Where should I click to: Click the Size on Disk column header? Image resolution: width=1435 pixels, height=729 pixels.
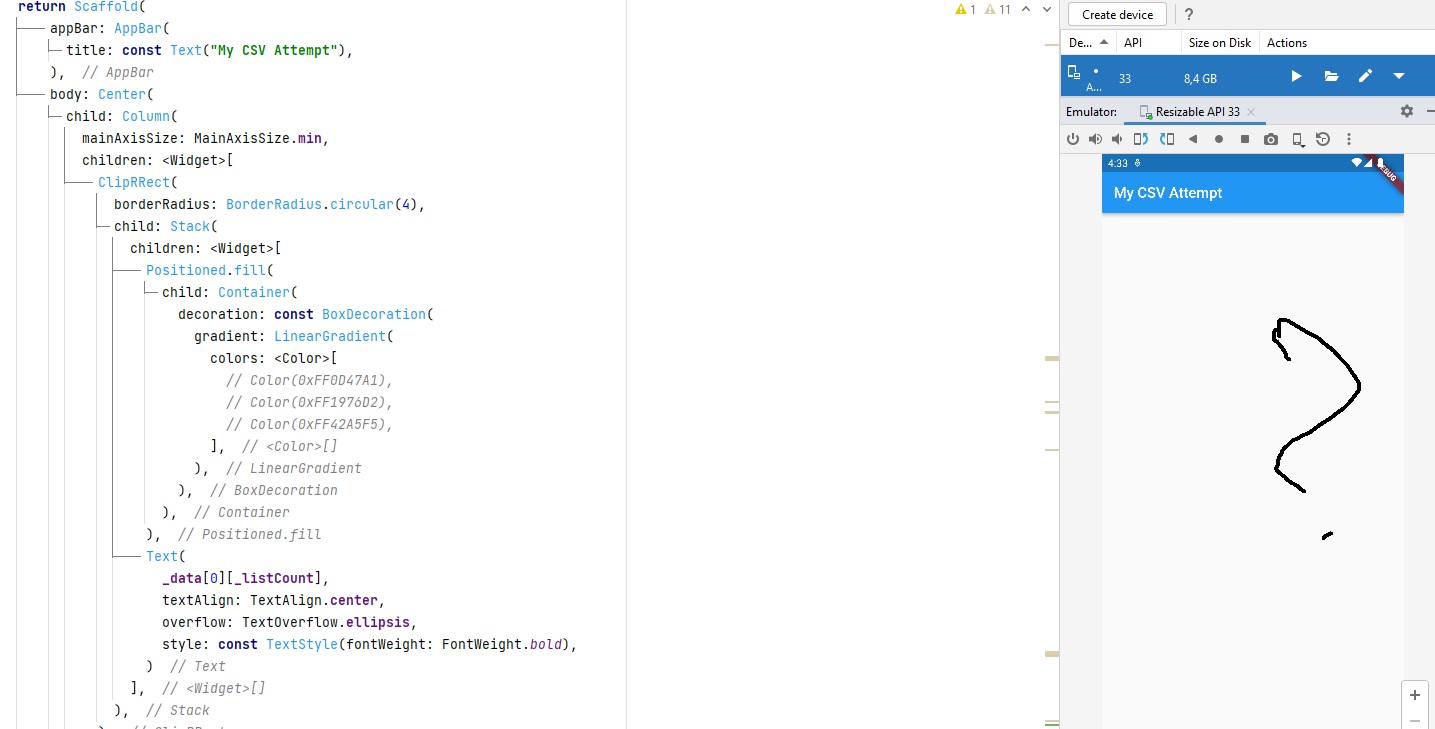1220,43
